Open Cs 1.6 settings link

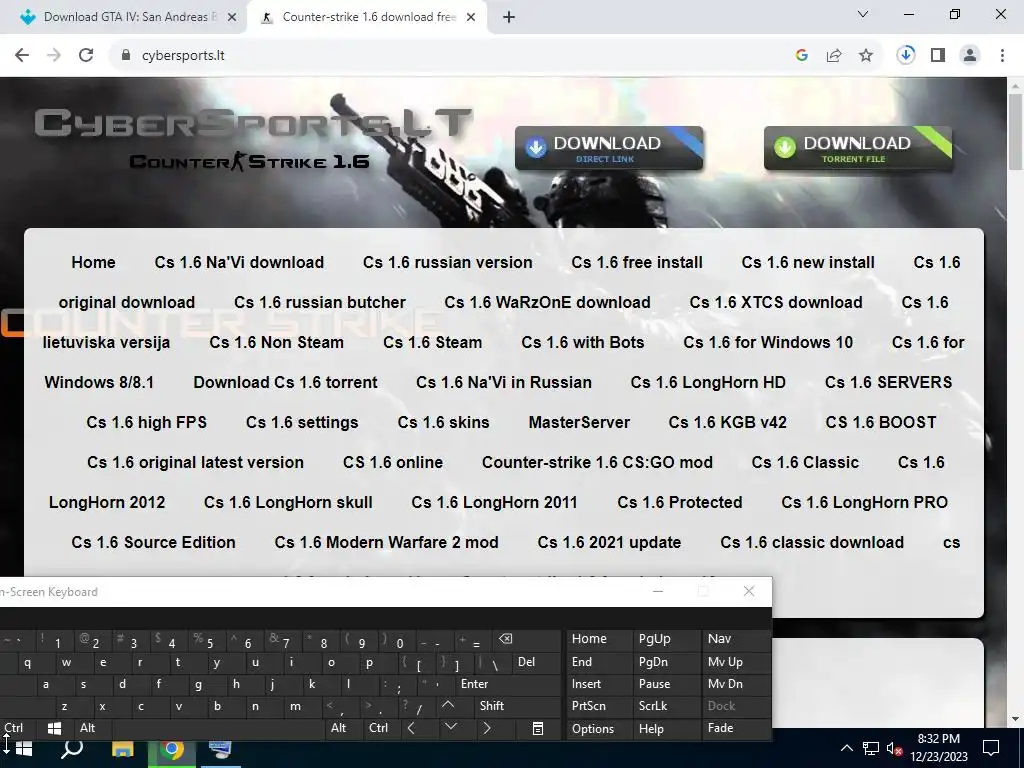(x=302, y=423)
